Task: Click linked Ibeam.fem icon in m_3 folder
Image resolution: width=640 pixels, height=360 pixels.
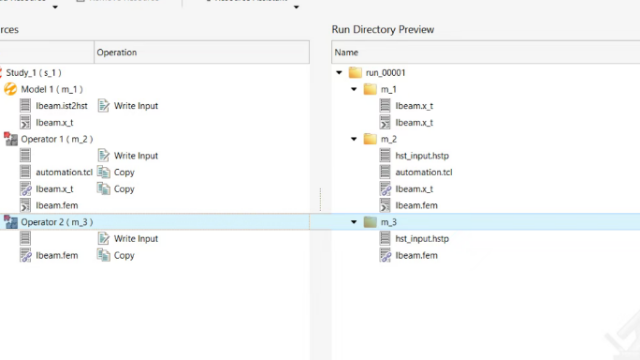Action: [385, 255]
